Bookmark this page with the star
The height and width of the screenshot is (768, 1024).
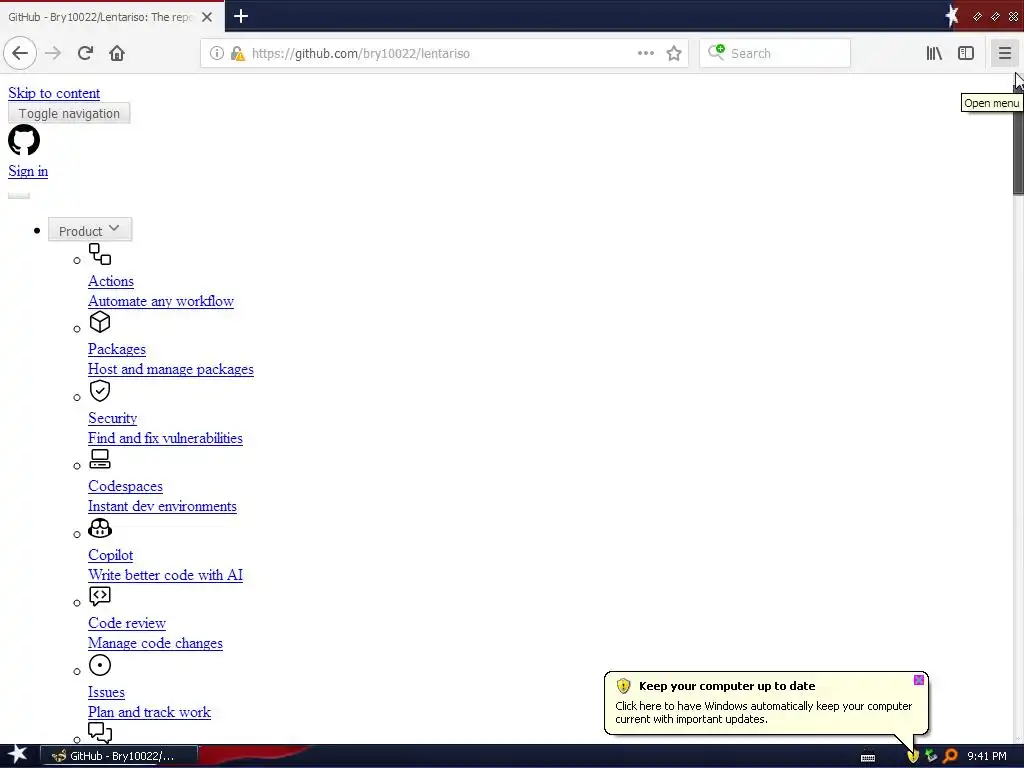pyautogui.click(x=674, y=54)
